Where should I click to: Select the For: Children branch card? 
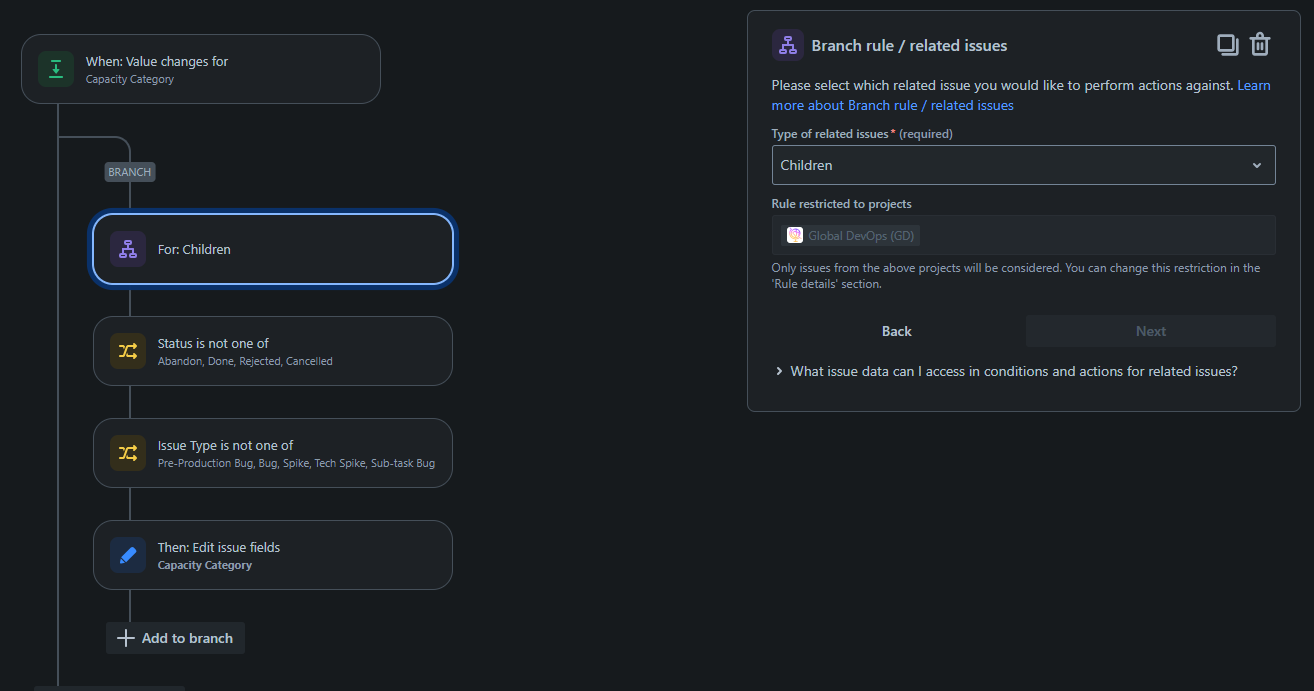pyautogui.click(x=273, y=249)
